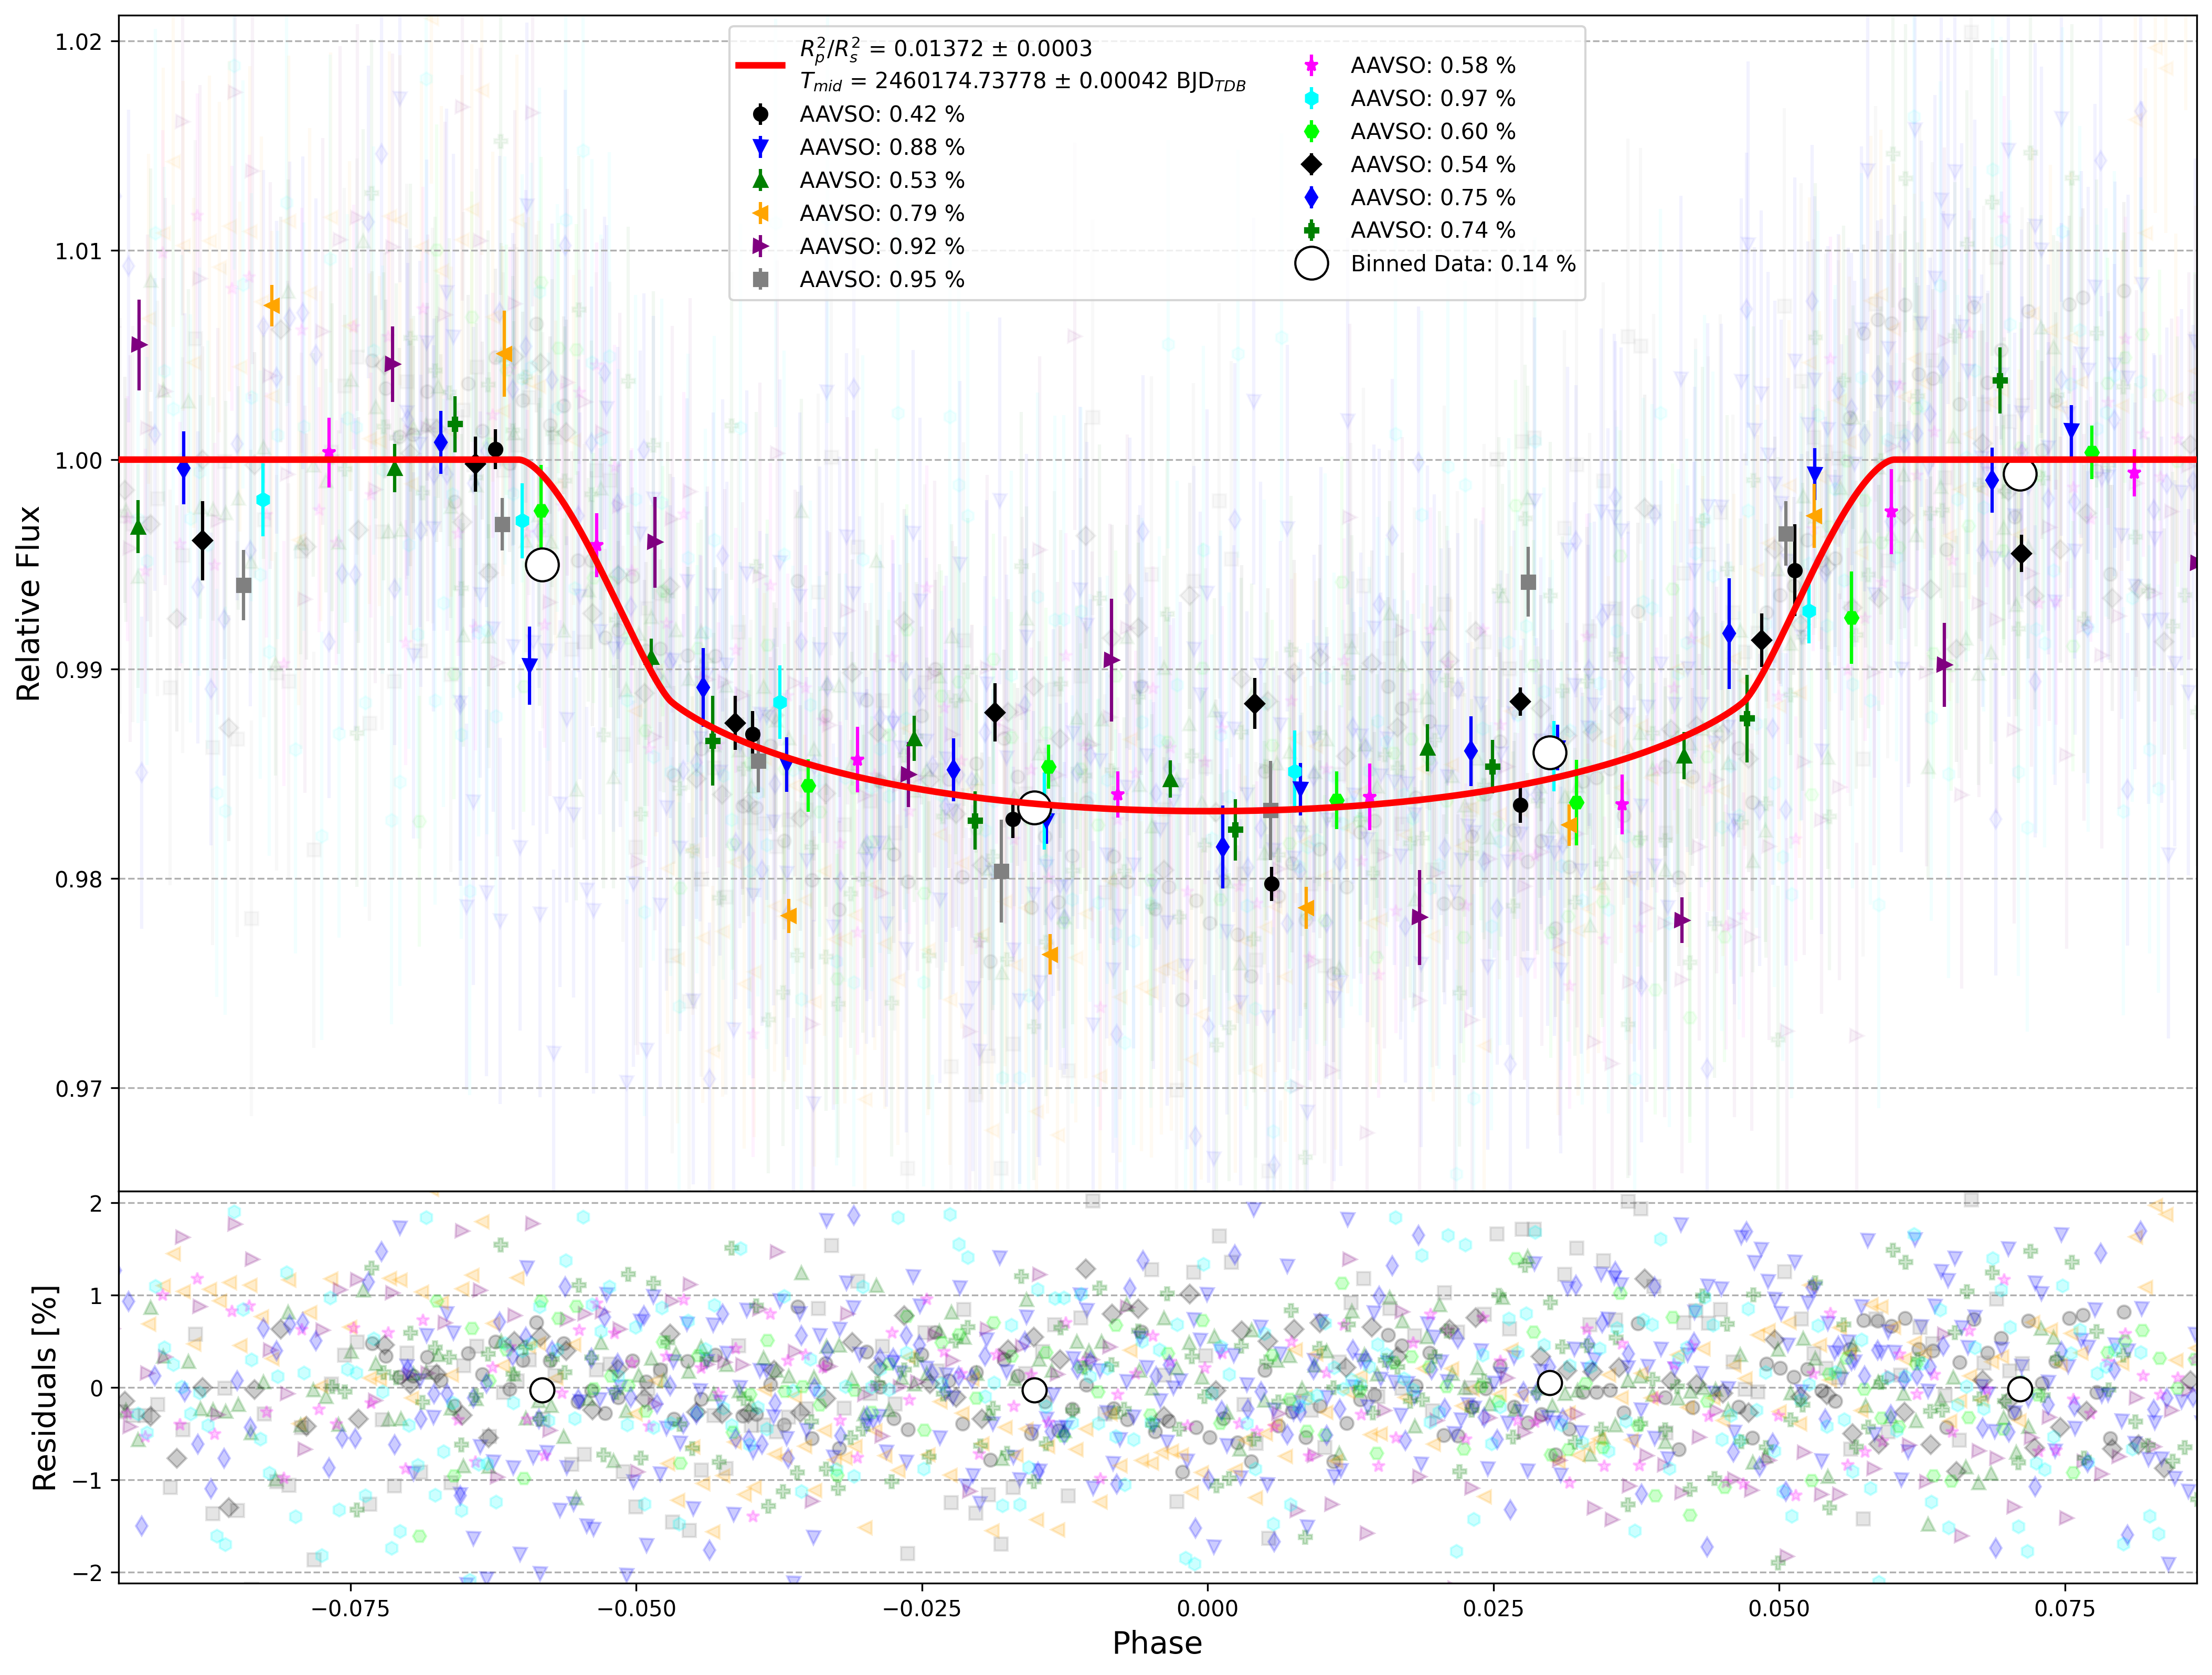Click the legend label 'AAVSO: 0.88 %'
This screenshot has width=2212, height=1675.
(x=882, y=147)
